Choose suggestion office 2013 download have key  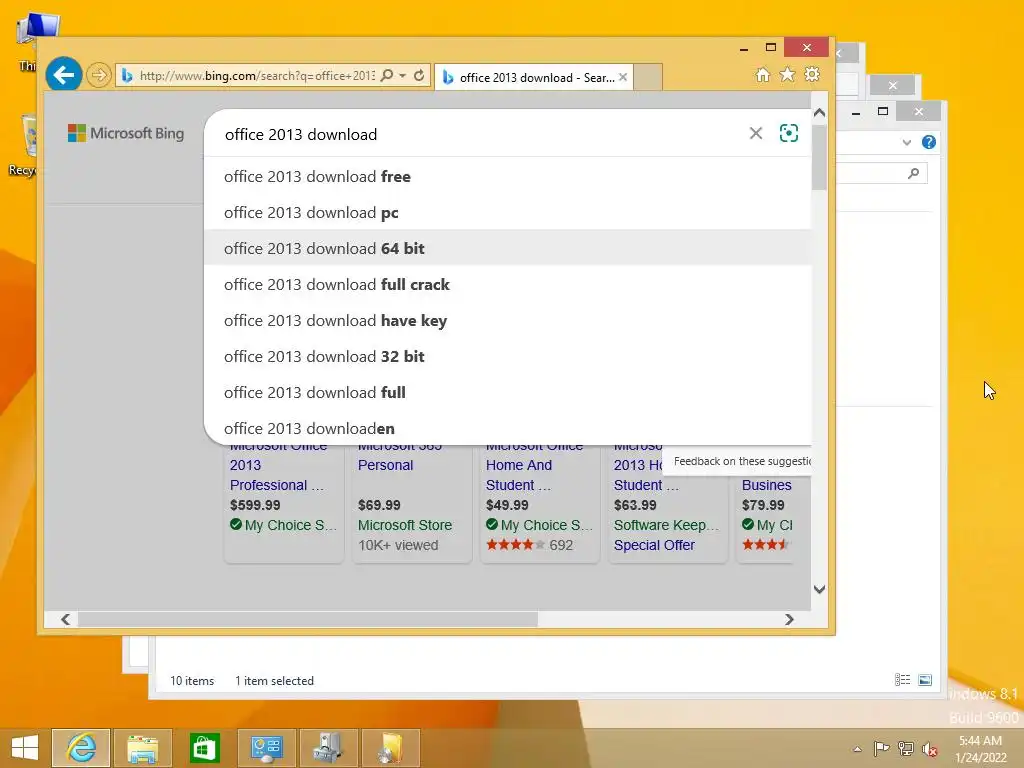pos(507,320)
